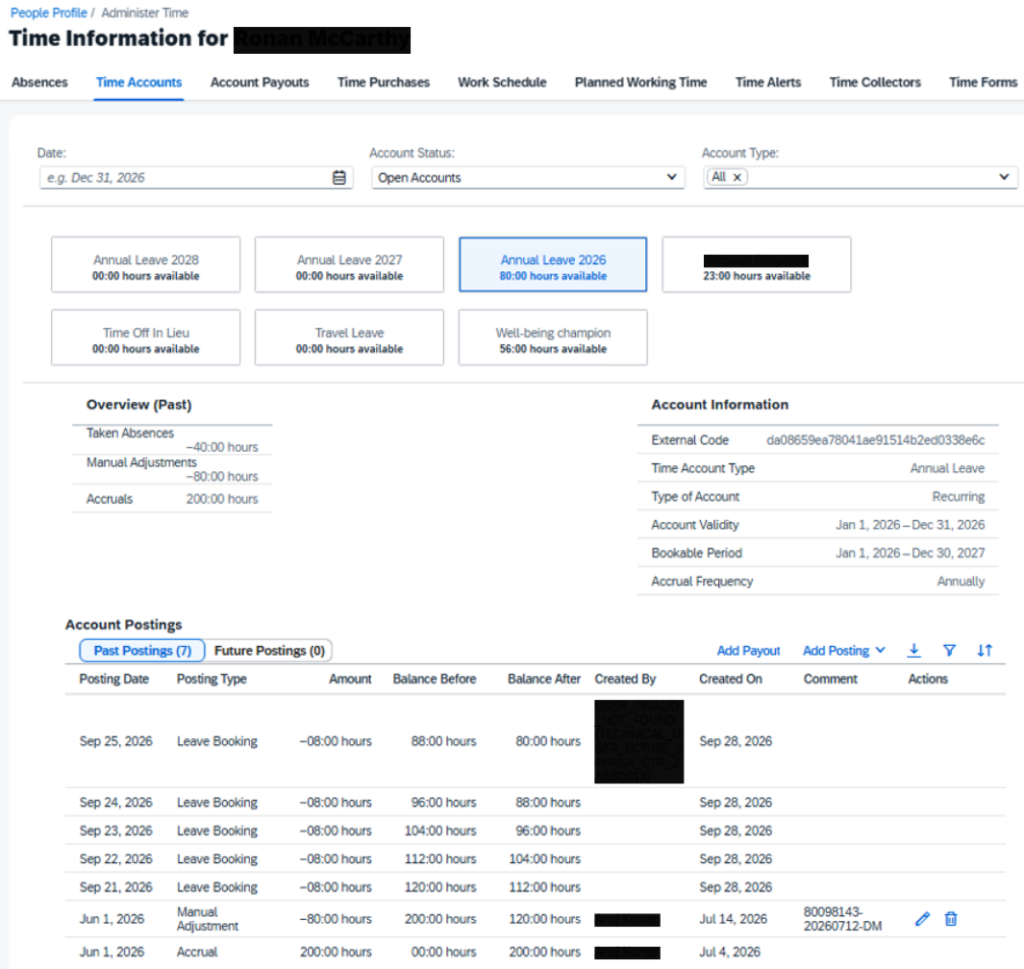
Task: Click the Posting Date column header
Action: click(x=114, y=679)
